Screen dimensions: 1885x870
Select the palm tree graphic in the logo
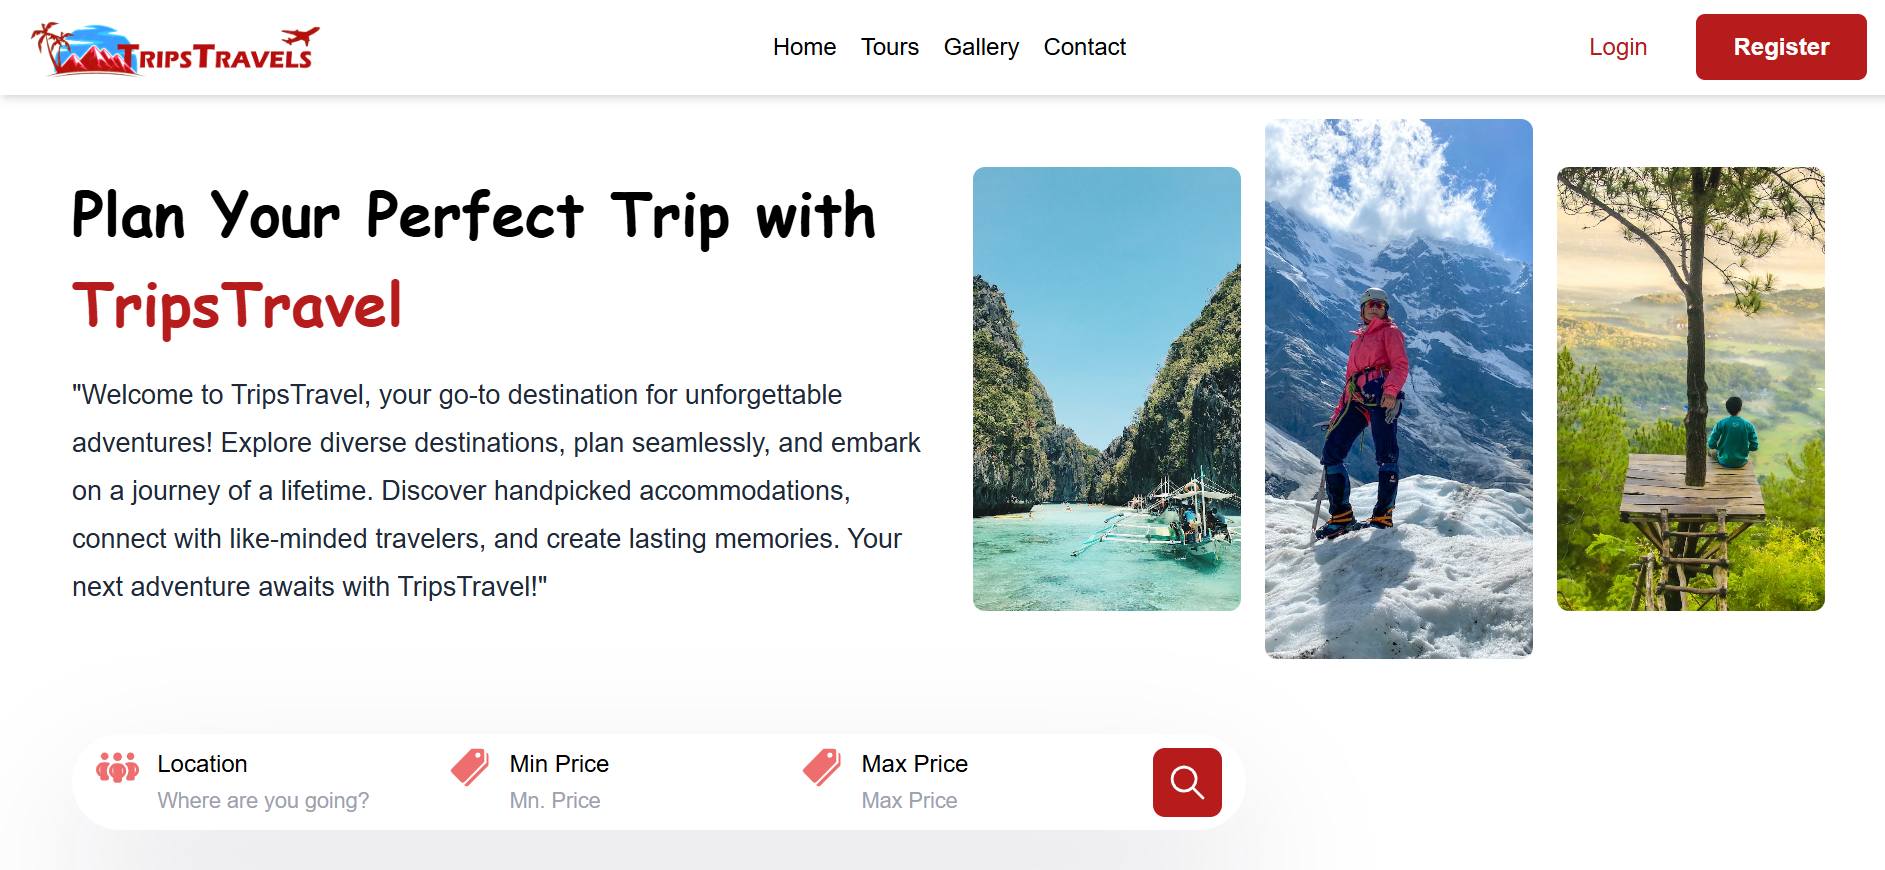pos(48,45)
